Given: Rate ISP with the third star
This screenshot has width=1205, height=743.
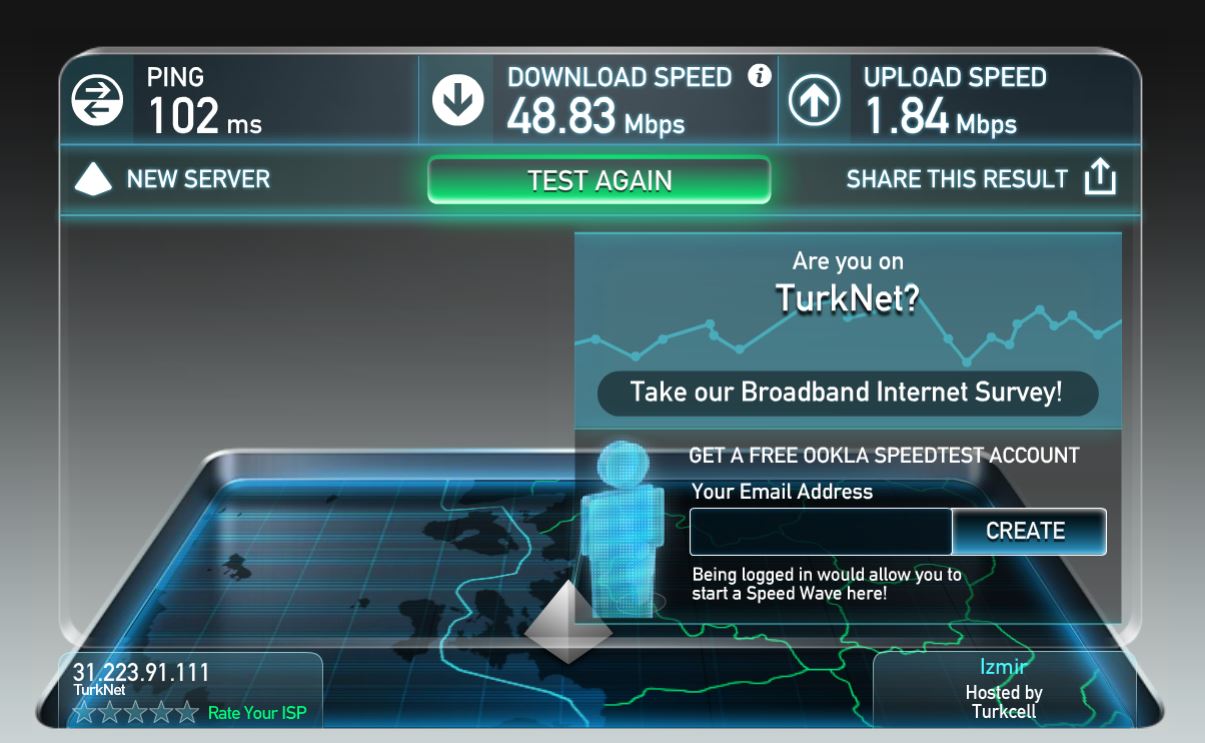Looking at the screenshot, I should (136, 713).
